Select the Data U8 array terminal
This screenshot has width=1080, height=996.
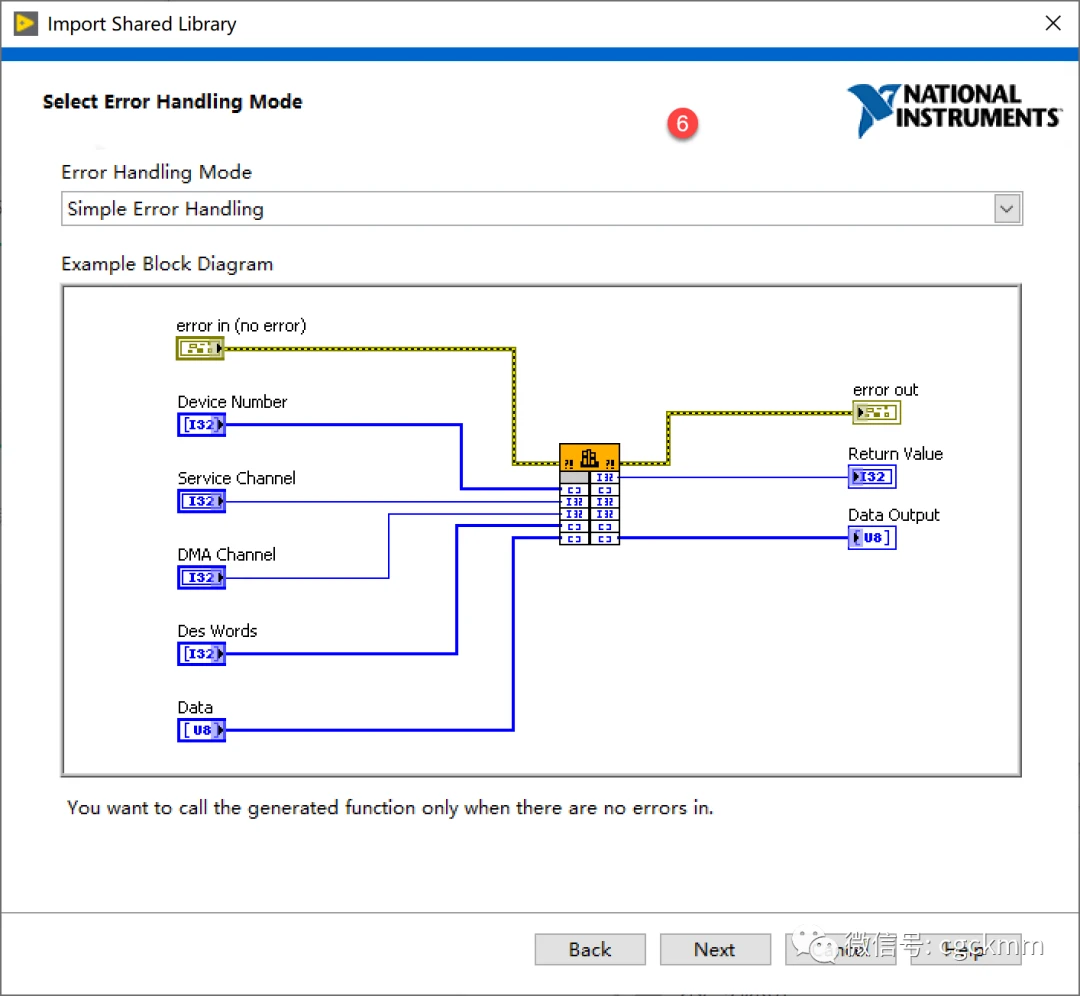pos(201,731)
